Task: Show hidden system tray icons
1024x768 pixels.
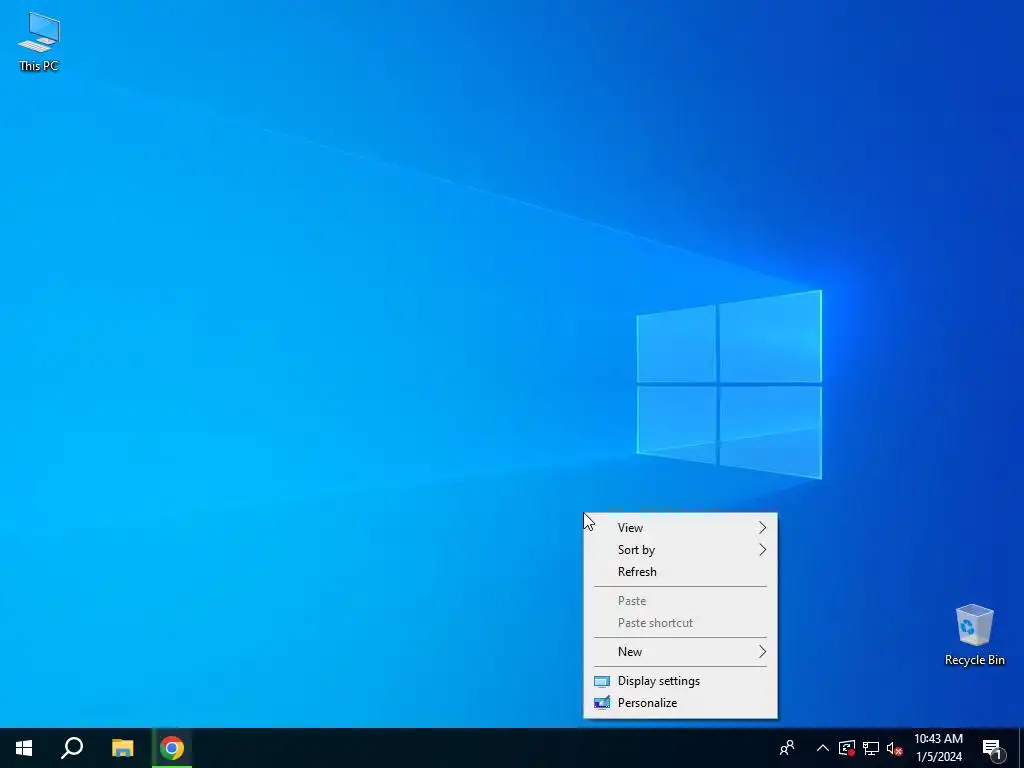Action: [823, 748]
